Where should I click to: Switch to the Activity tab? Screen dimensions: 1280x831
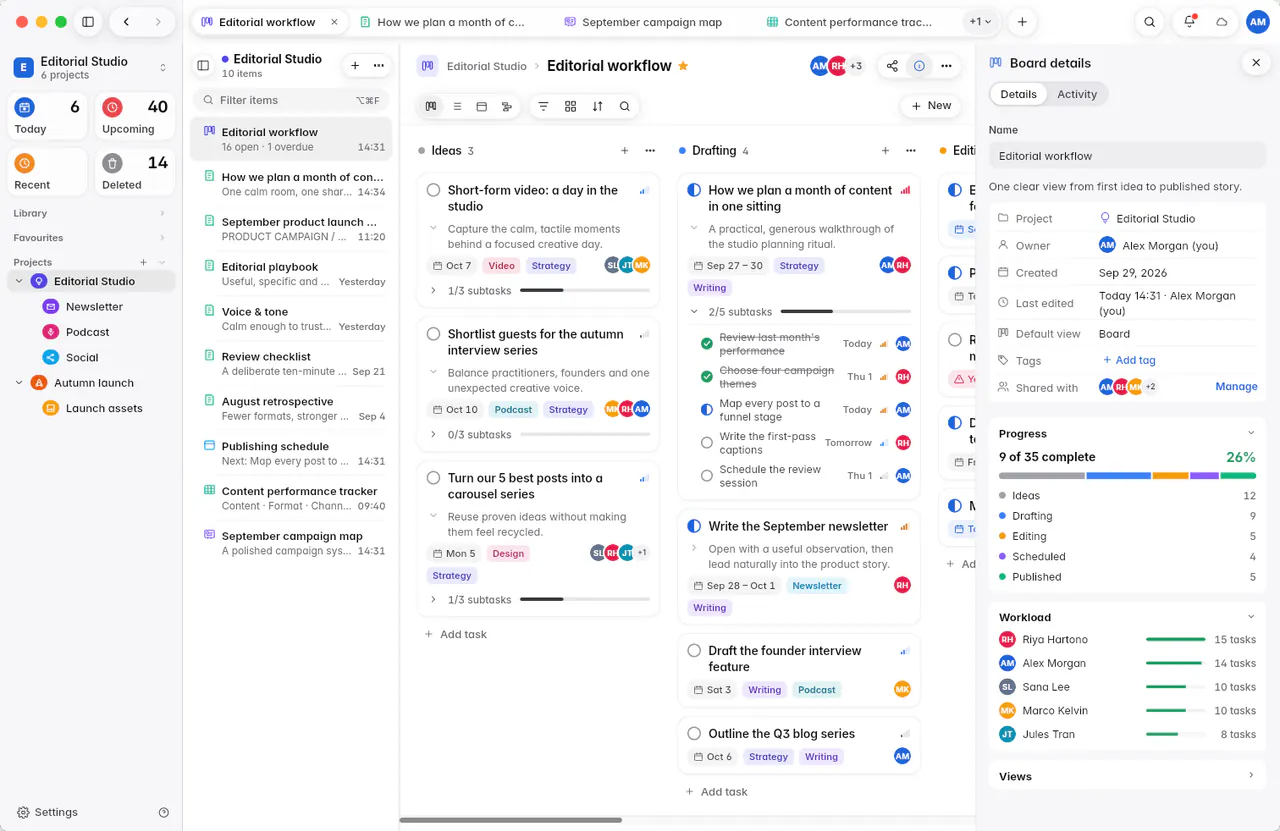click(1077, 94)
